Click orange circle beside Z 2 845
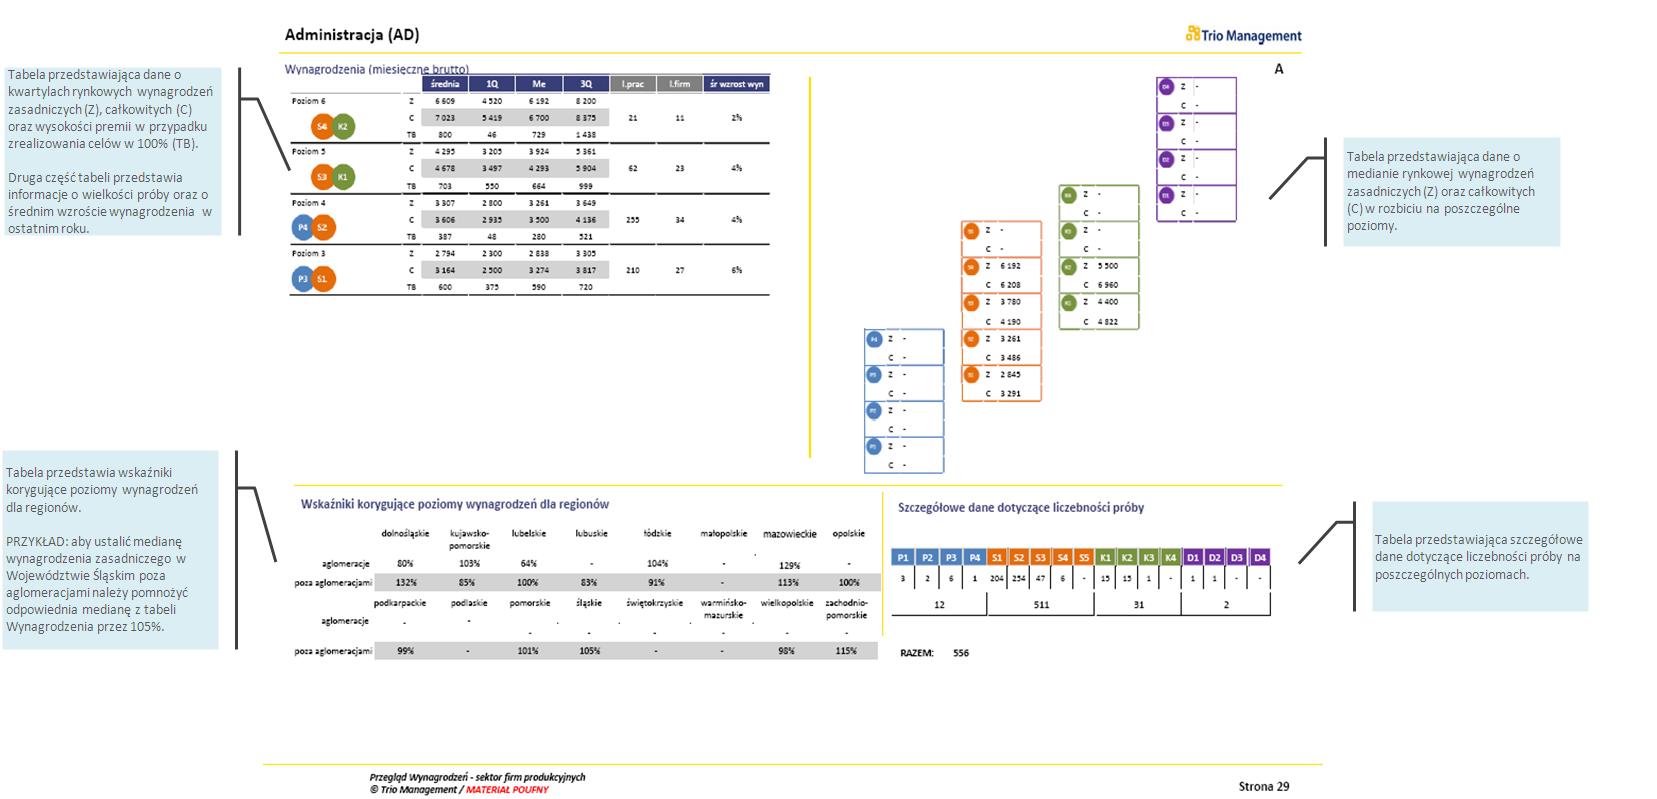 [x=971, y=375]
